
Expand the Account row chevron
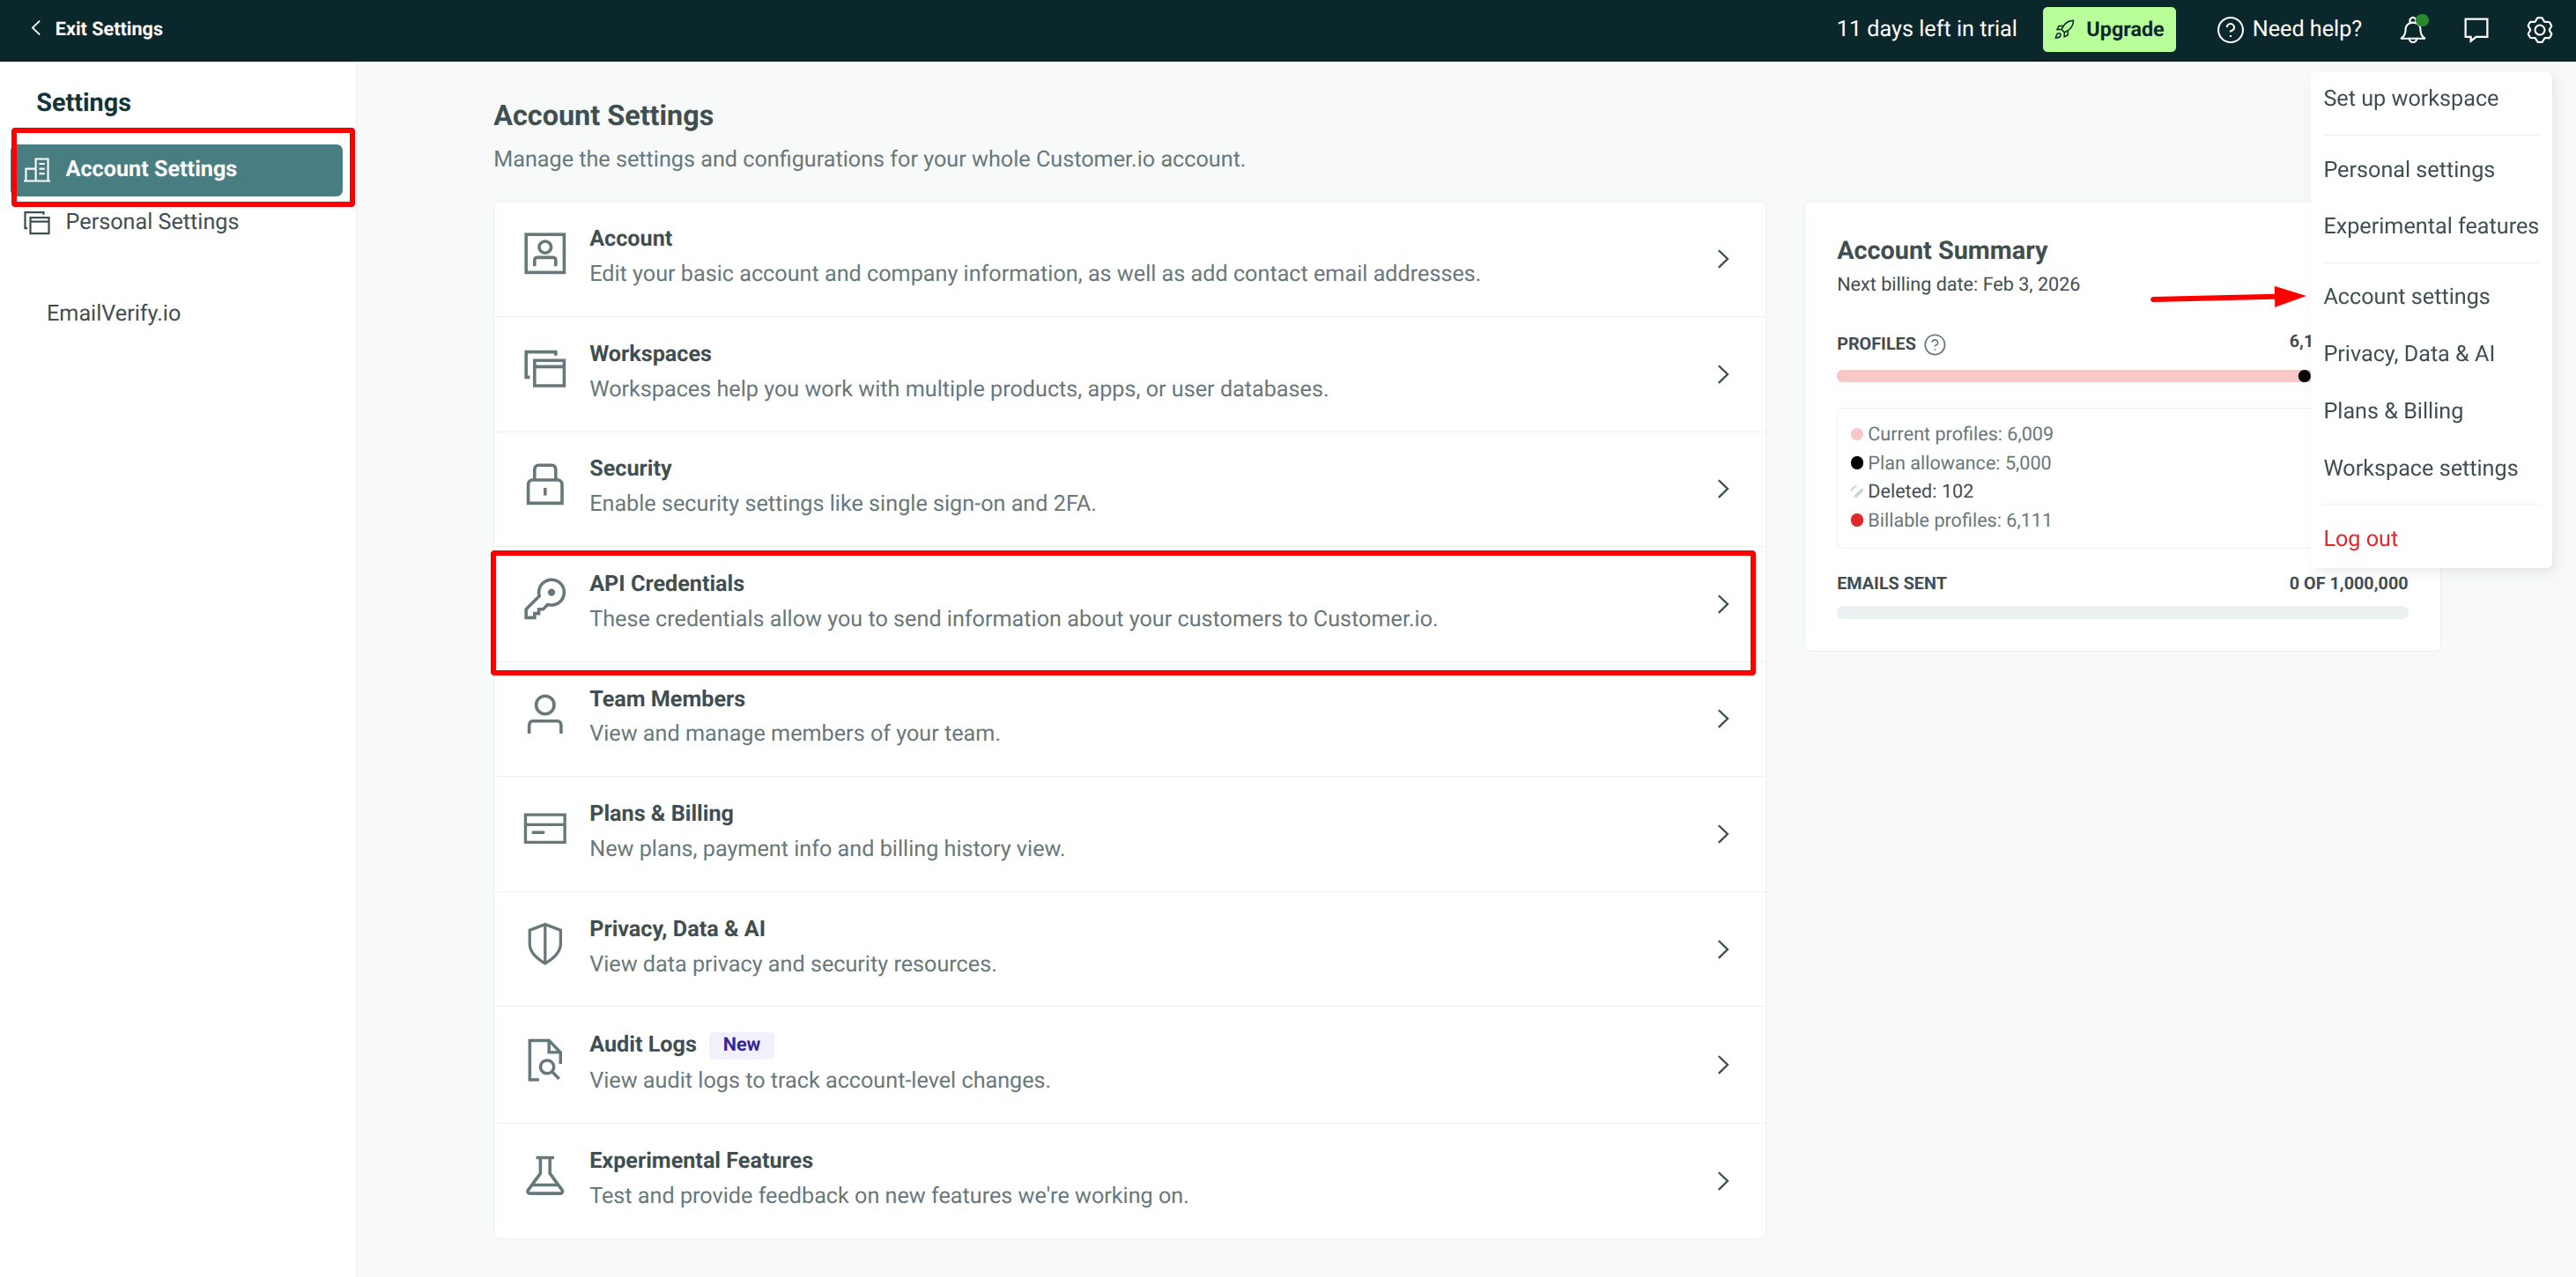pyautogui.click(x=1723, y=259)
